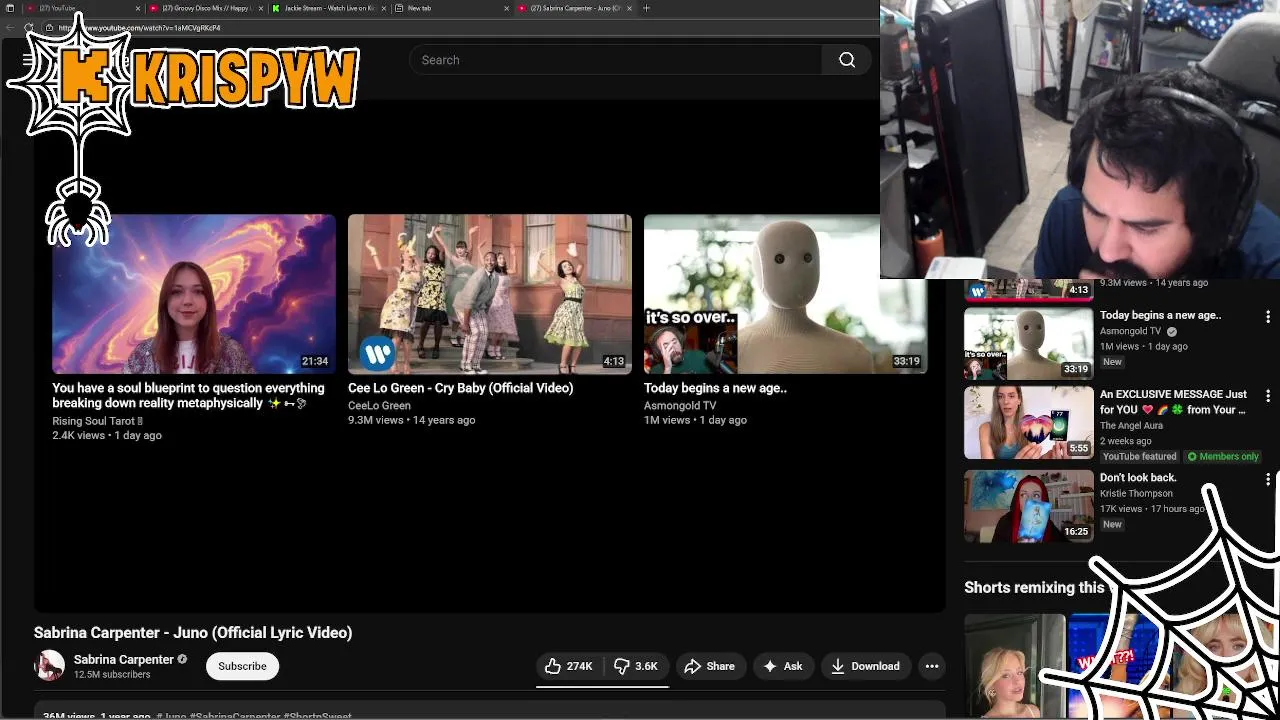Image resolution: width=1280 pixels, height=720 pixels.
Task: Dislike the video (3.6K)
Action: point(636,666)
